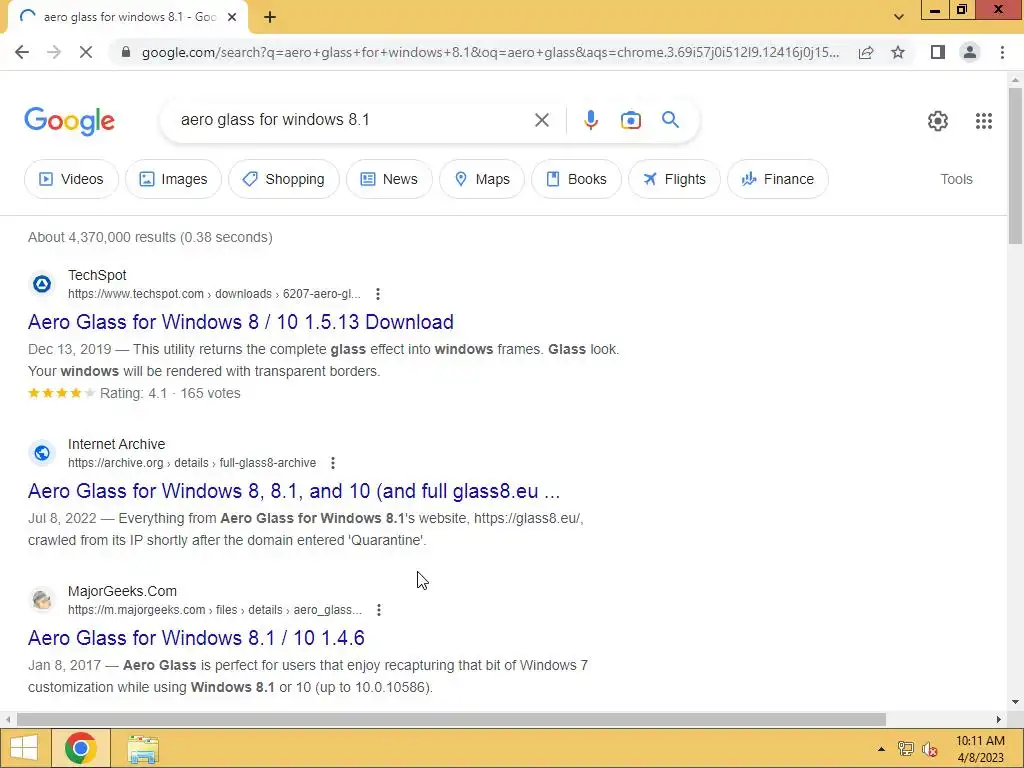Screen dimensions: 1024x768
Task: Switch to Images results
Action: click(173, 179)
